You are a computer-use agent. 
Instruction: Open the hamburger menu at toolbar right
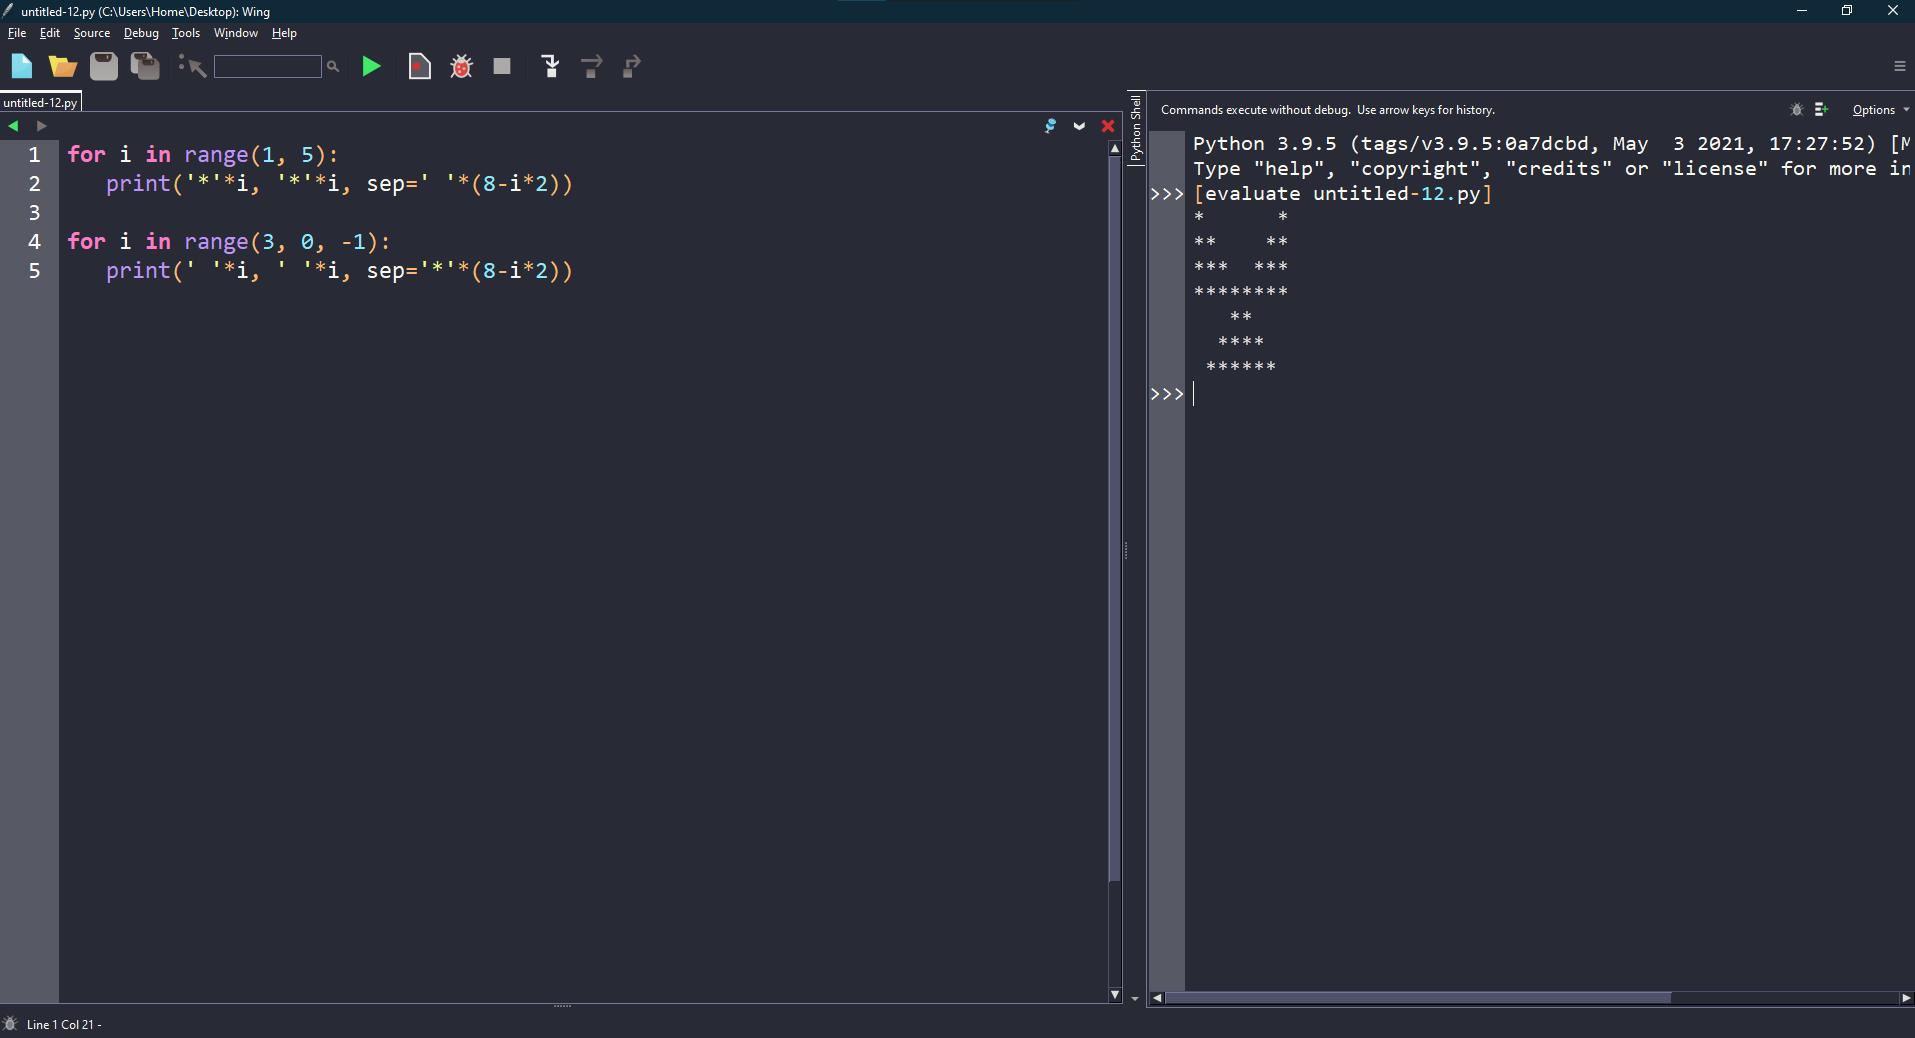[1899, 67]
